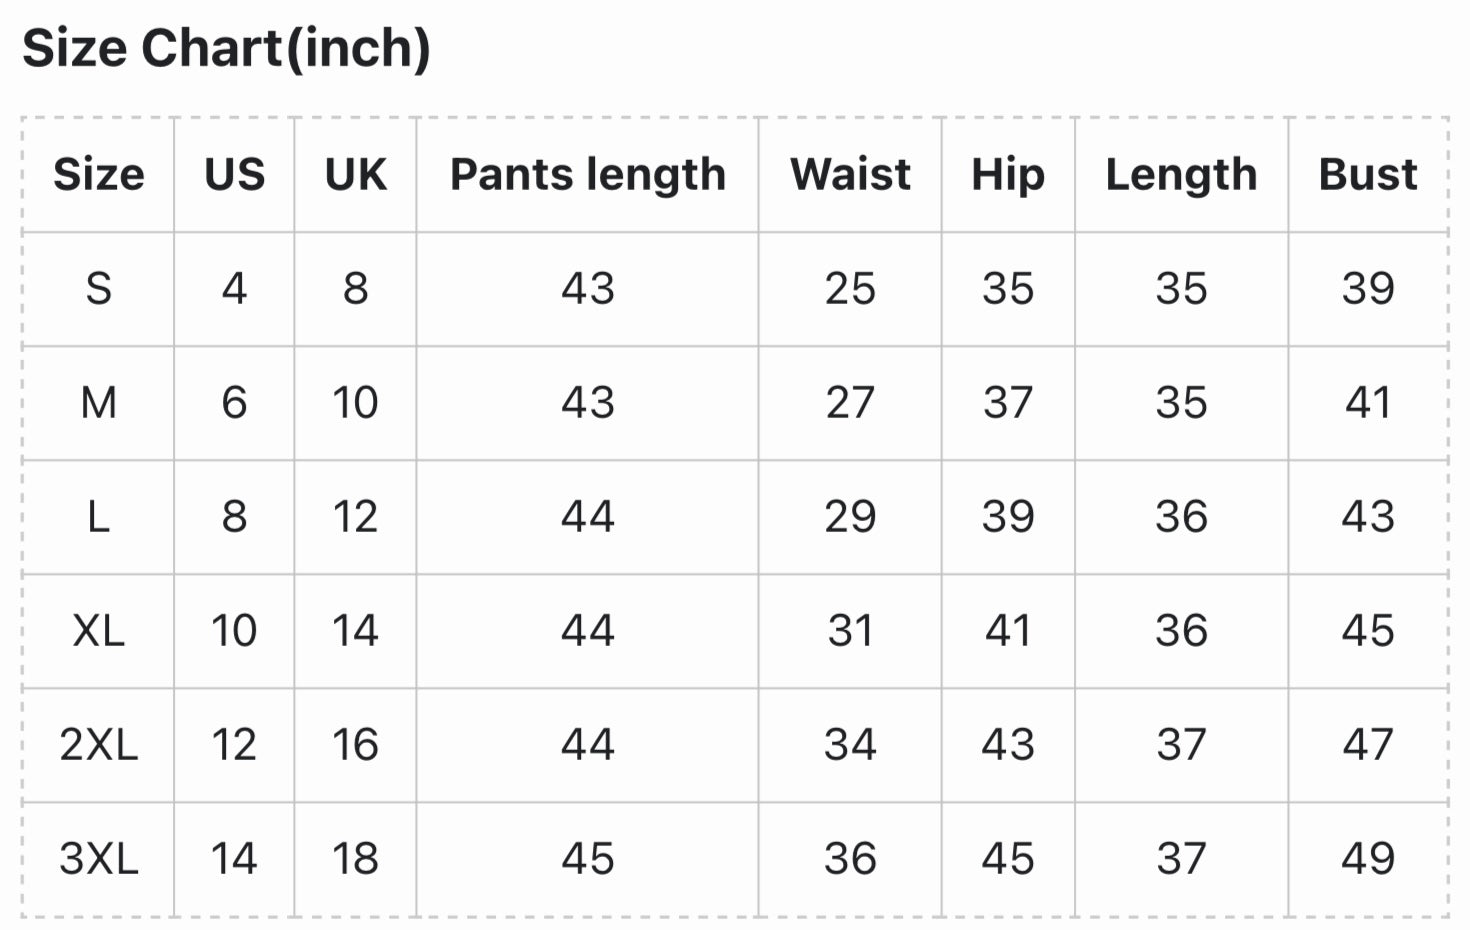Select the 2XL size row label
Viewport: 1470px width, 930px height.
click(98, 745)
